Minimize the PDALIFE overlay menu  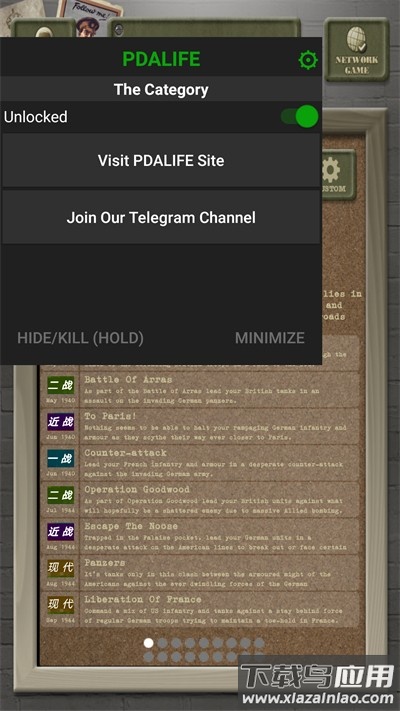270,338
